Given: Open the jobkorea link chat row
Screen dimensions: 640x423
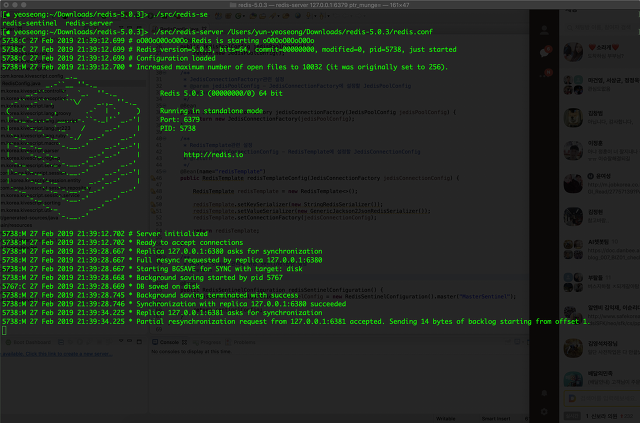Looking at the screenshot, I should click(x=601, y=184).
